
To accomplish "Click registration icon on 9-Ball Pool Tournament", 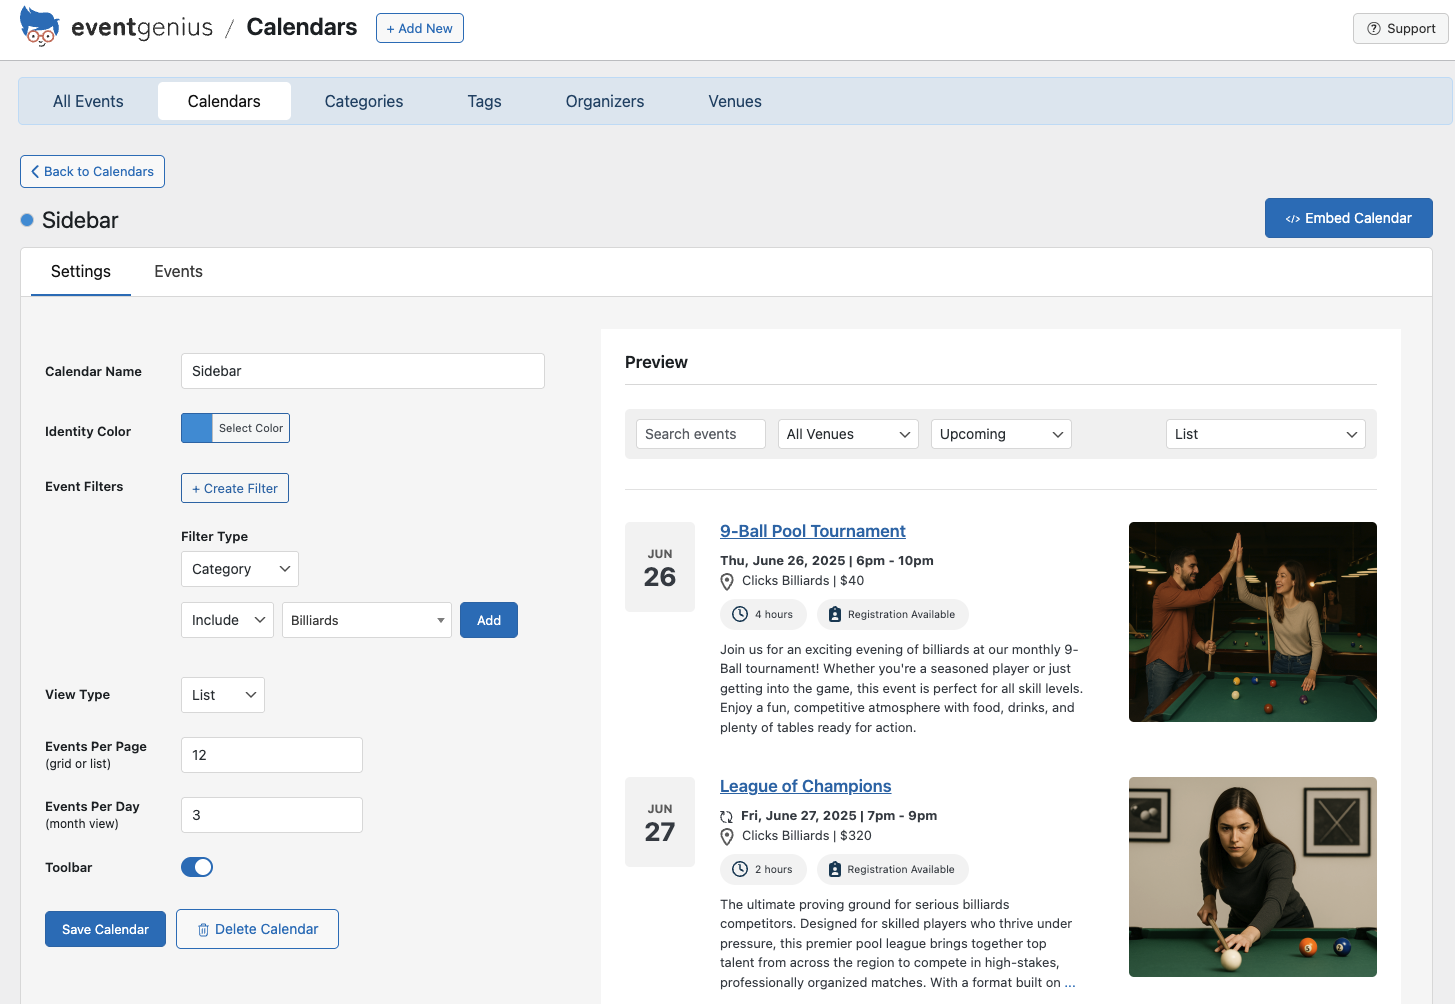I will [x=835, y=614].
